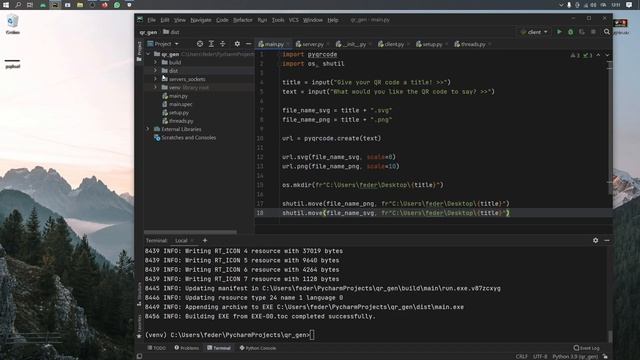Screen dimensions: 640x360
Task: Hide the Terminal tool window
Action: click(607, 240)
